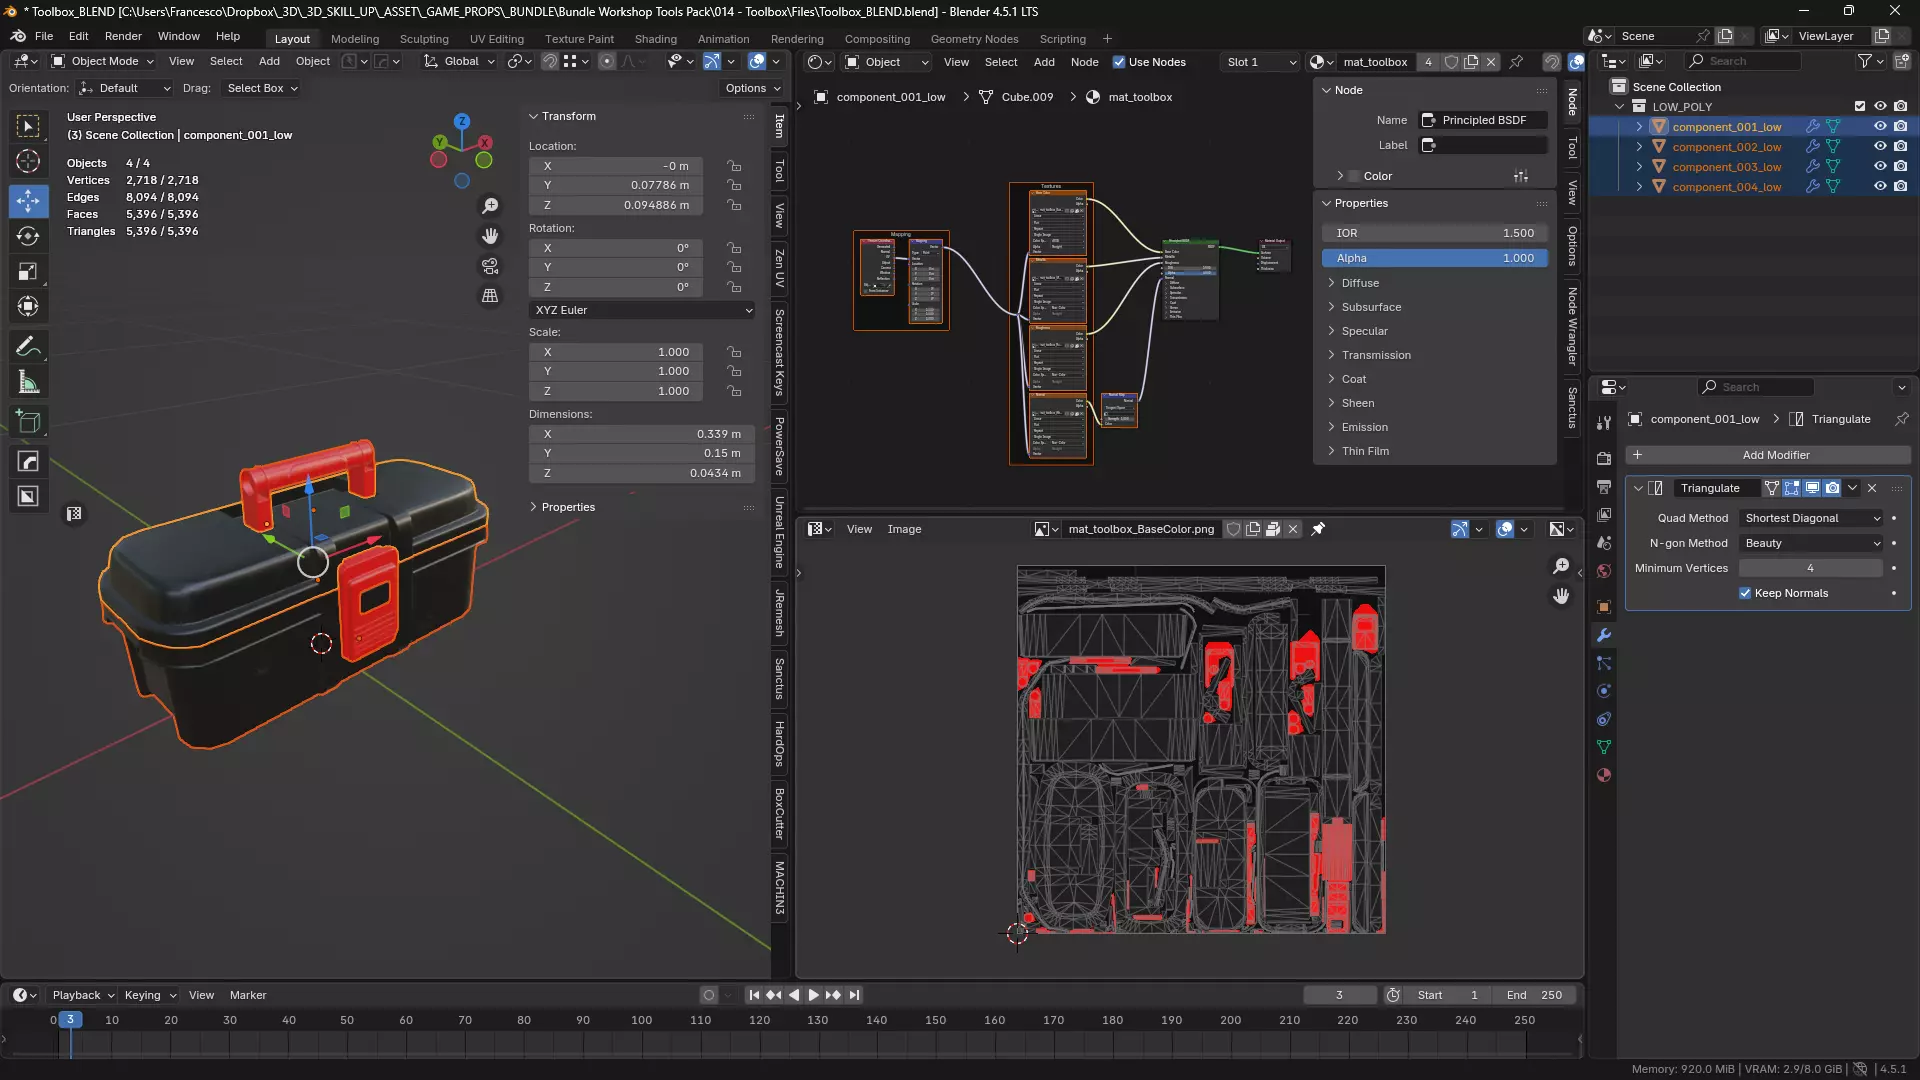Click the viewport pan hand icon
This screenshot has height=1080, width=1920.
pyautogui.click(x=490, y=236)
